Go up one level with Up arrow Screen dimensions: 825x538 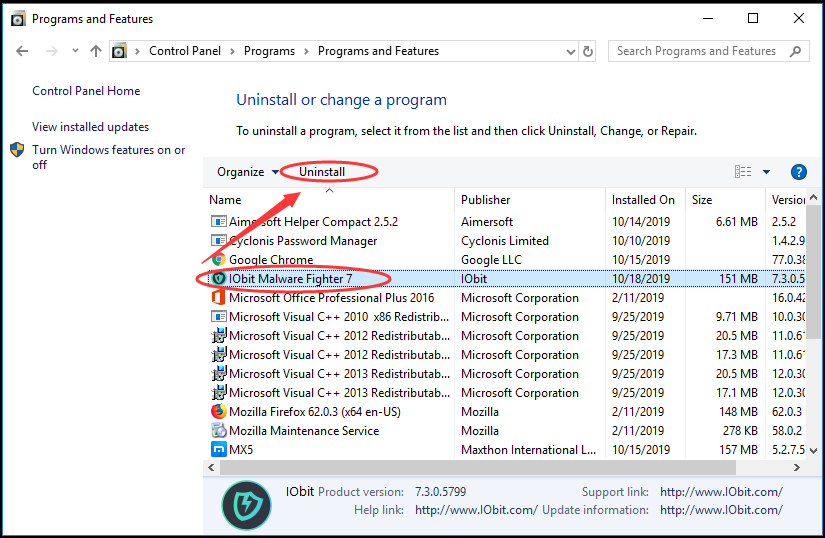[x=96, y=51]
